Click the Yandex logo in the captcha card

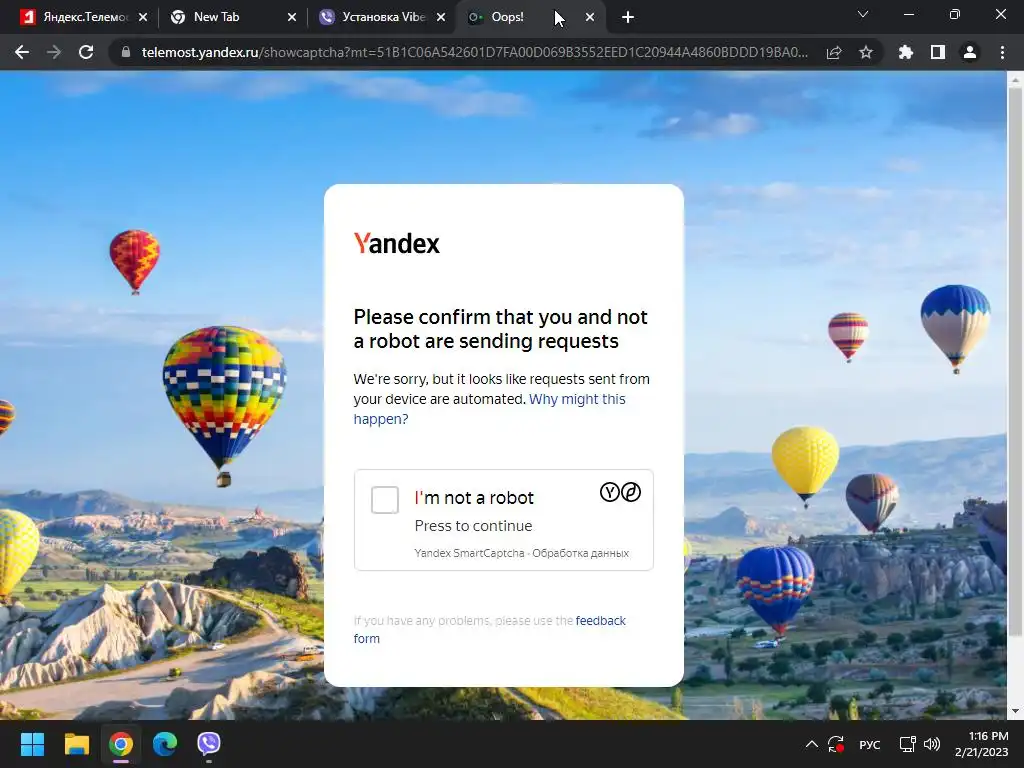point(396,243)
